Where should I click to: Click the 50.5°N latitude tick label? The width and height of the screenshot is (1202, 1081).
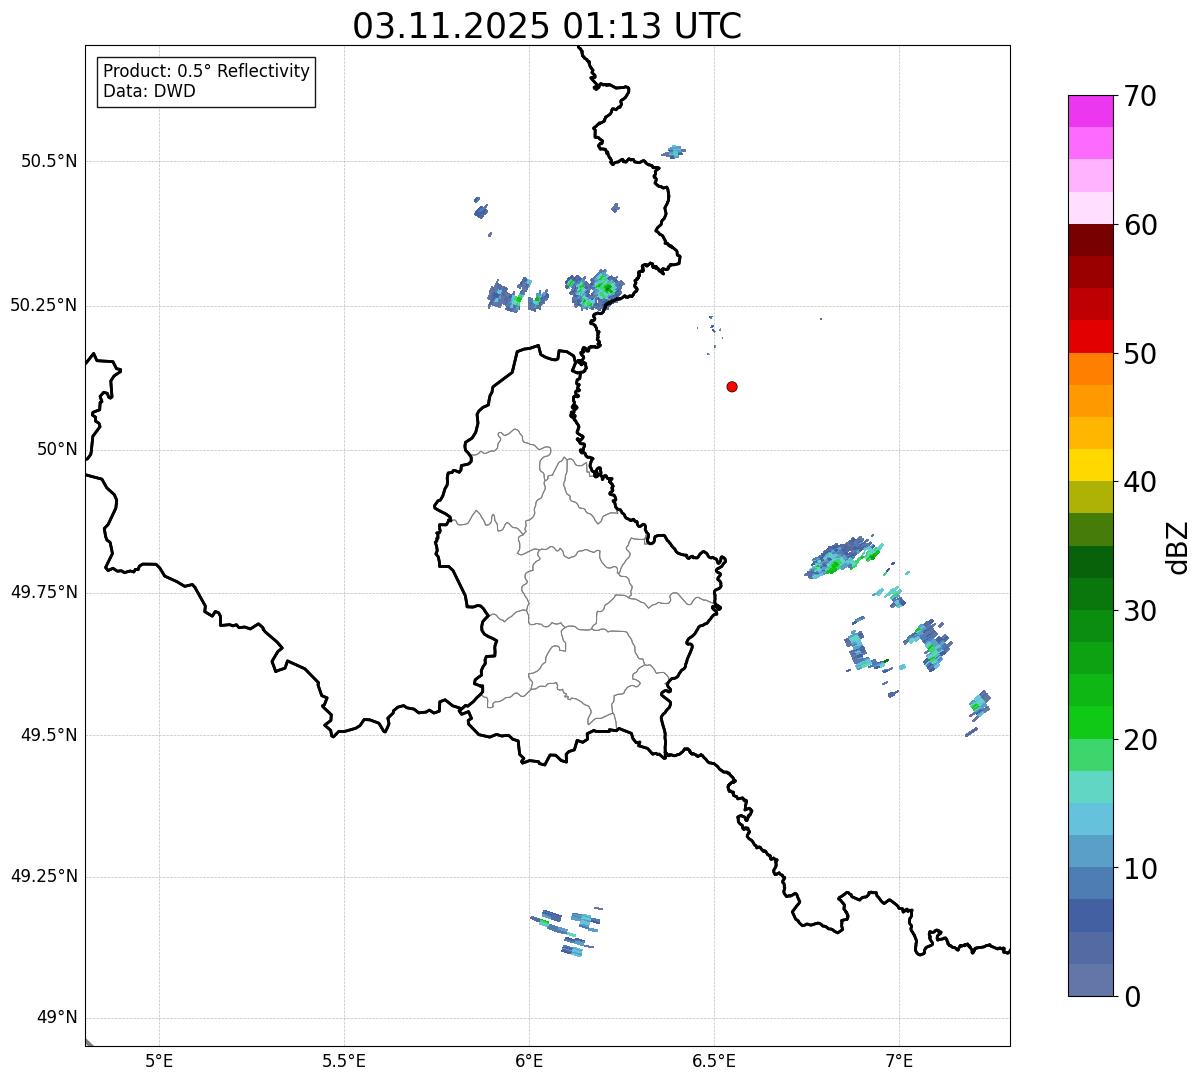(x=48, y=161)
